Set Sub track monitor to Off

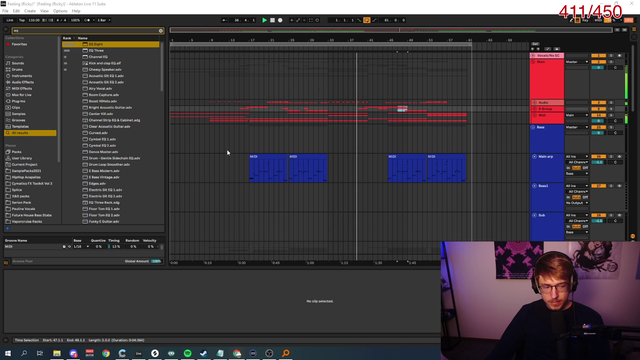coord(585,227)
